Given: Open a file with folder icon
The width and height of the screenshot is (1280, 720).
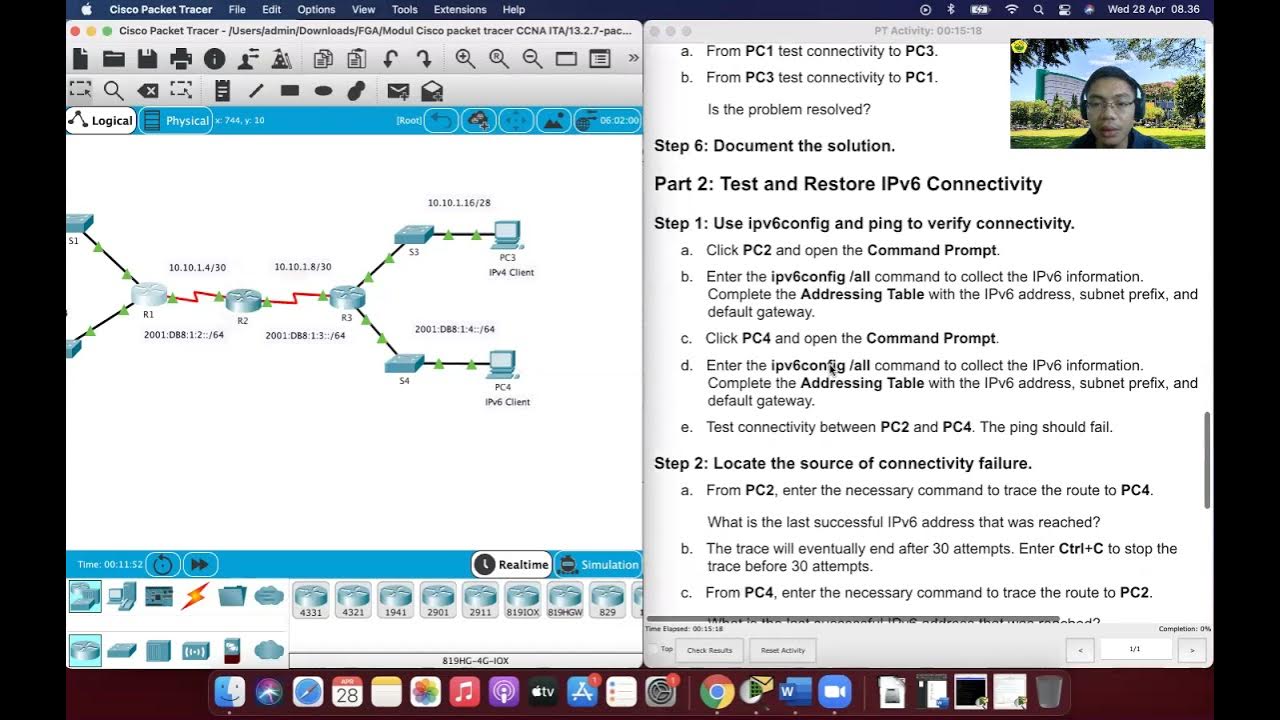Looking at the screenshot, I should 114,59.
